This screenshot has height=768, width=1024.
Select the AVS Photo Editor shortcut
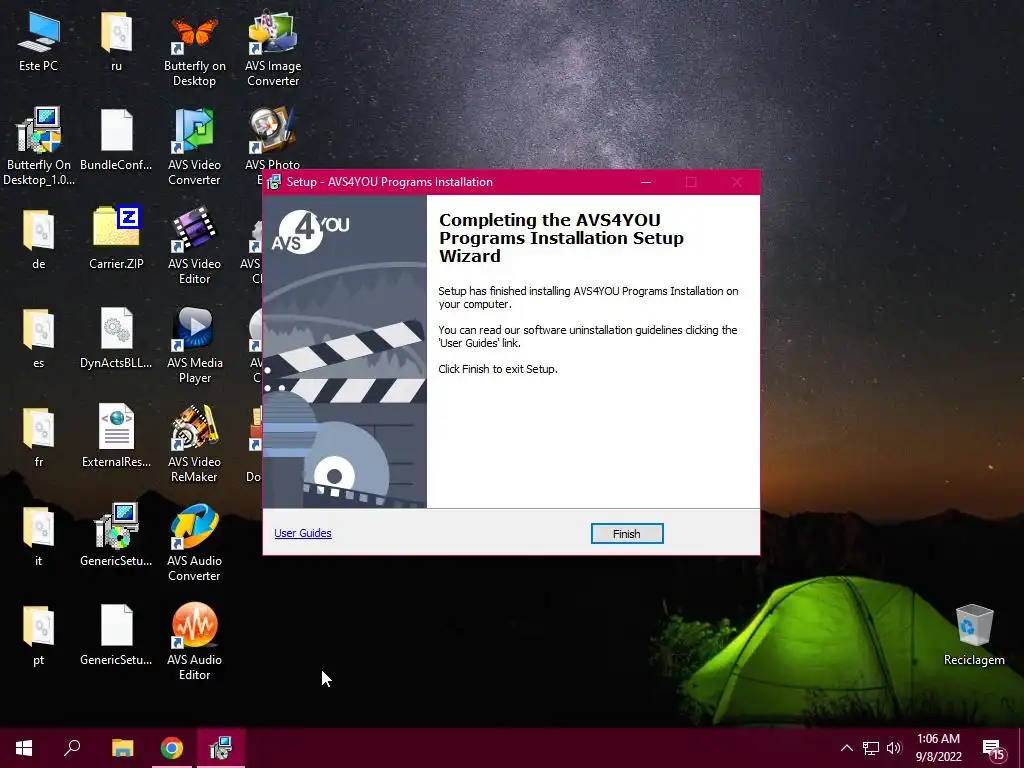(273, 138)
